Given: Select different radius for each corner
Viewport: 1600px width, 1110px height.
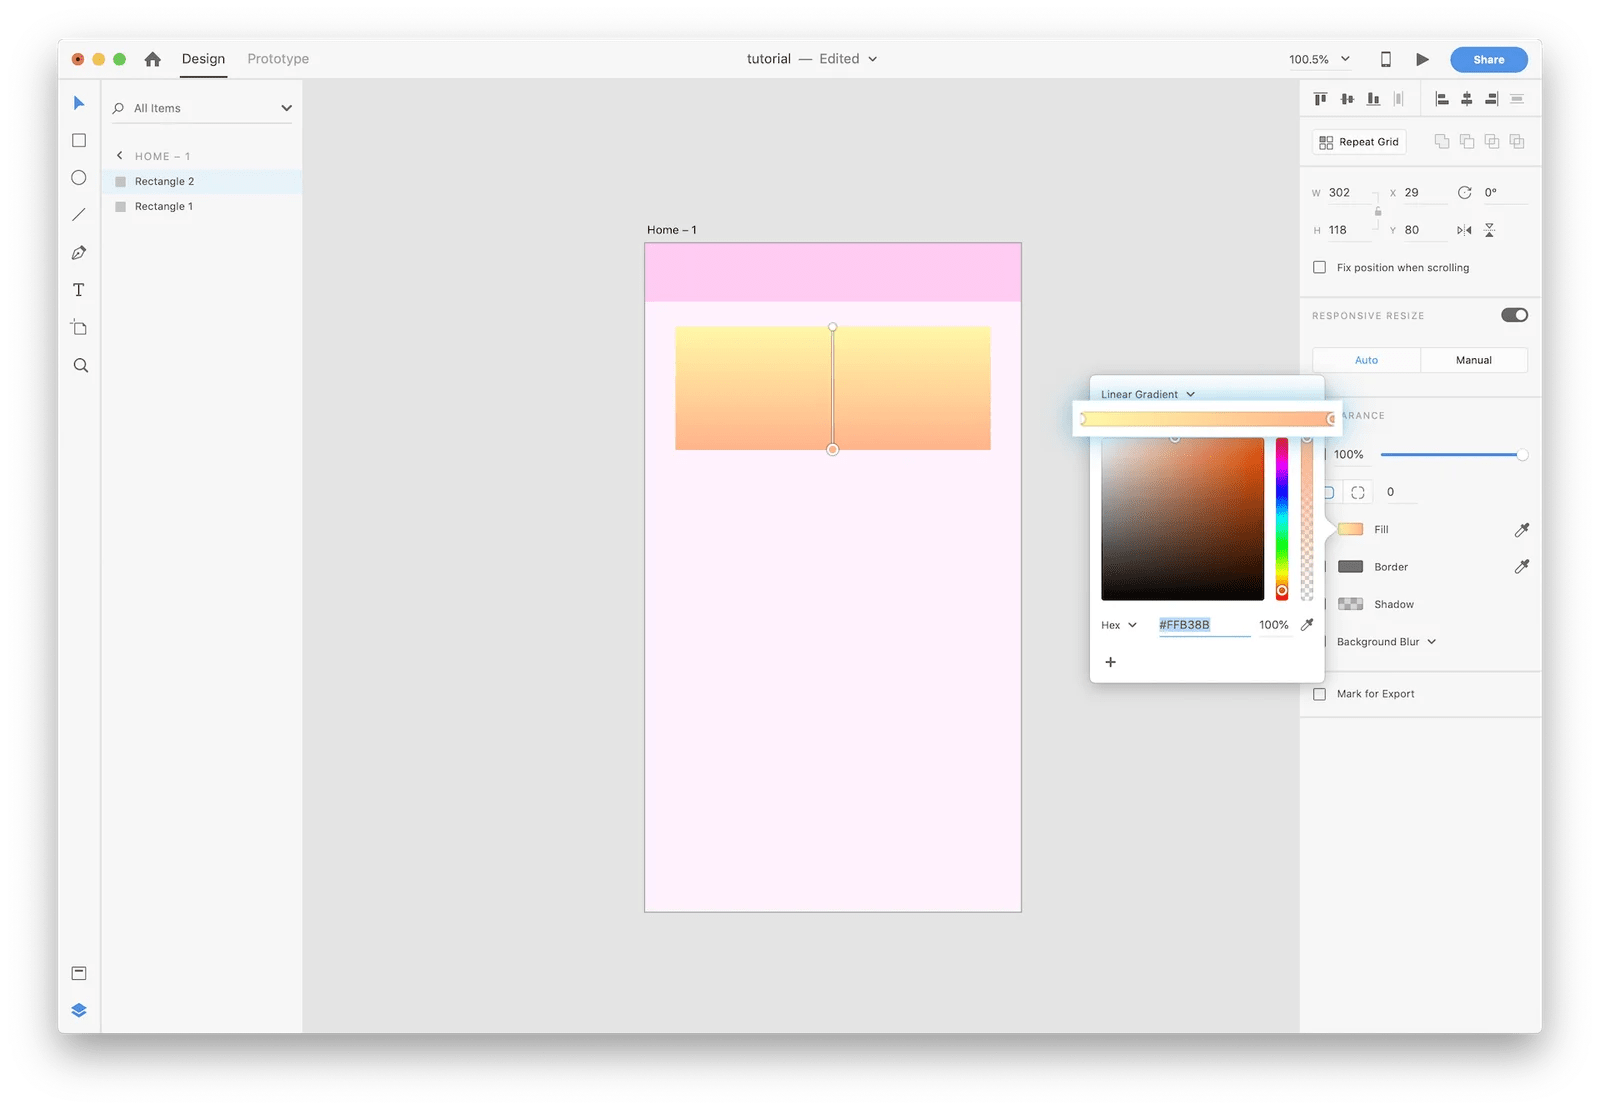Looking at the screenshot, I should tap(1357, 492).
